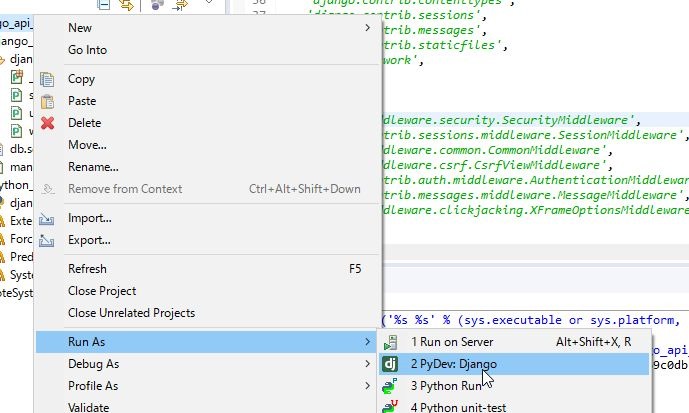Screen dimensions: 689x413
Task: Click the Python unit-test icon
Action: pyautogui.click(x=392, y=406)
